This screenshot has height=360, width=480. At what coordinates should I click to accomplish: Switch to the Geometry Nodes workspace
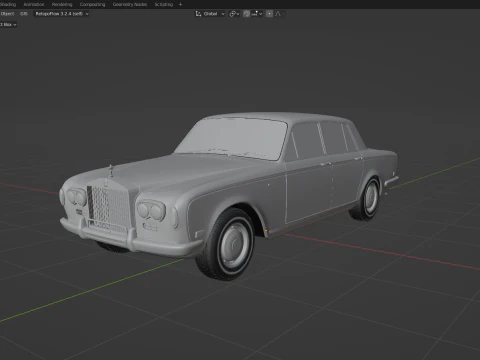click(130, 4)
